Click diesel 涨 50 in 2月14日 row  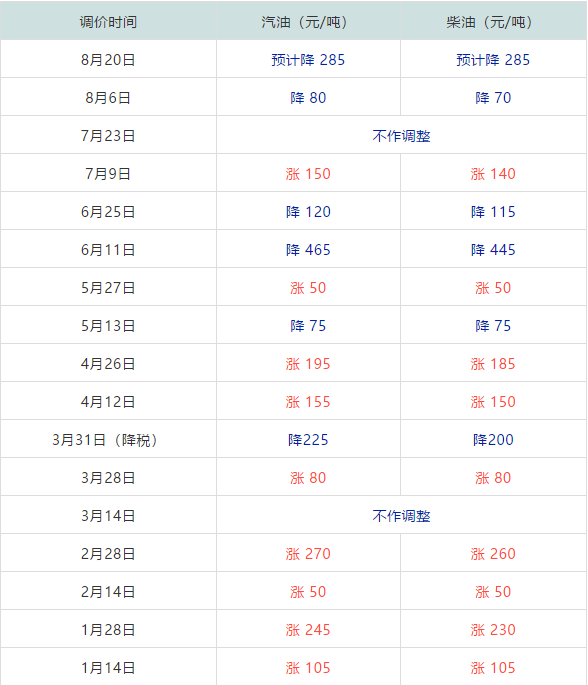(493, 592)
